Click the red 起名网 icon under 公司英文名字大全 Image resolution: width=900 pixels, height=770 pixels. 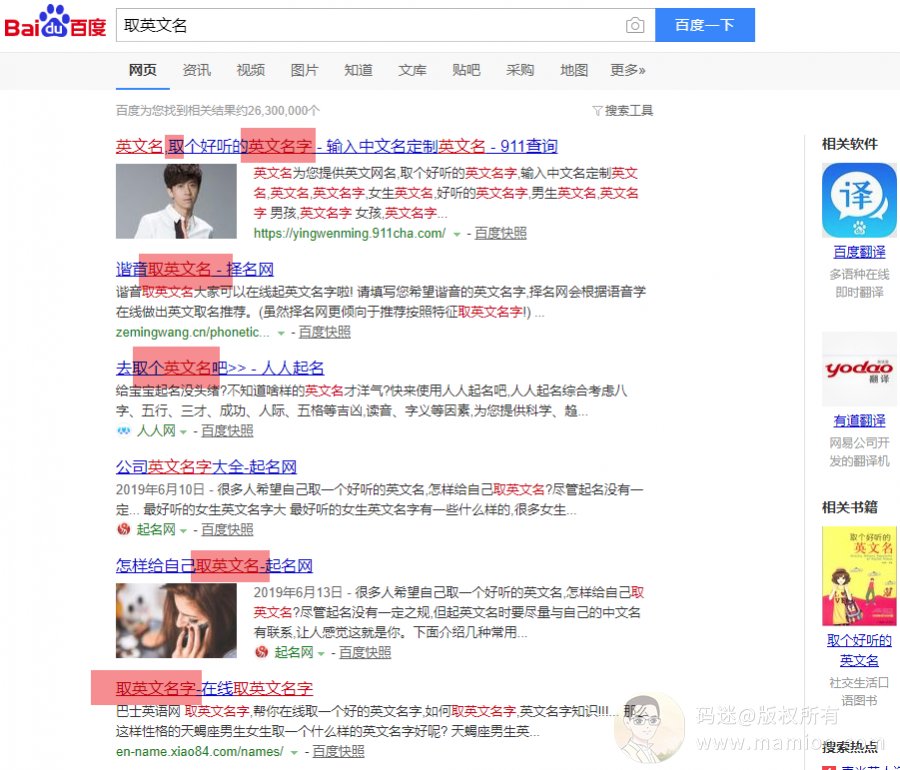coord(123,529)
